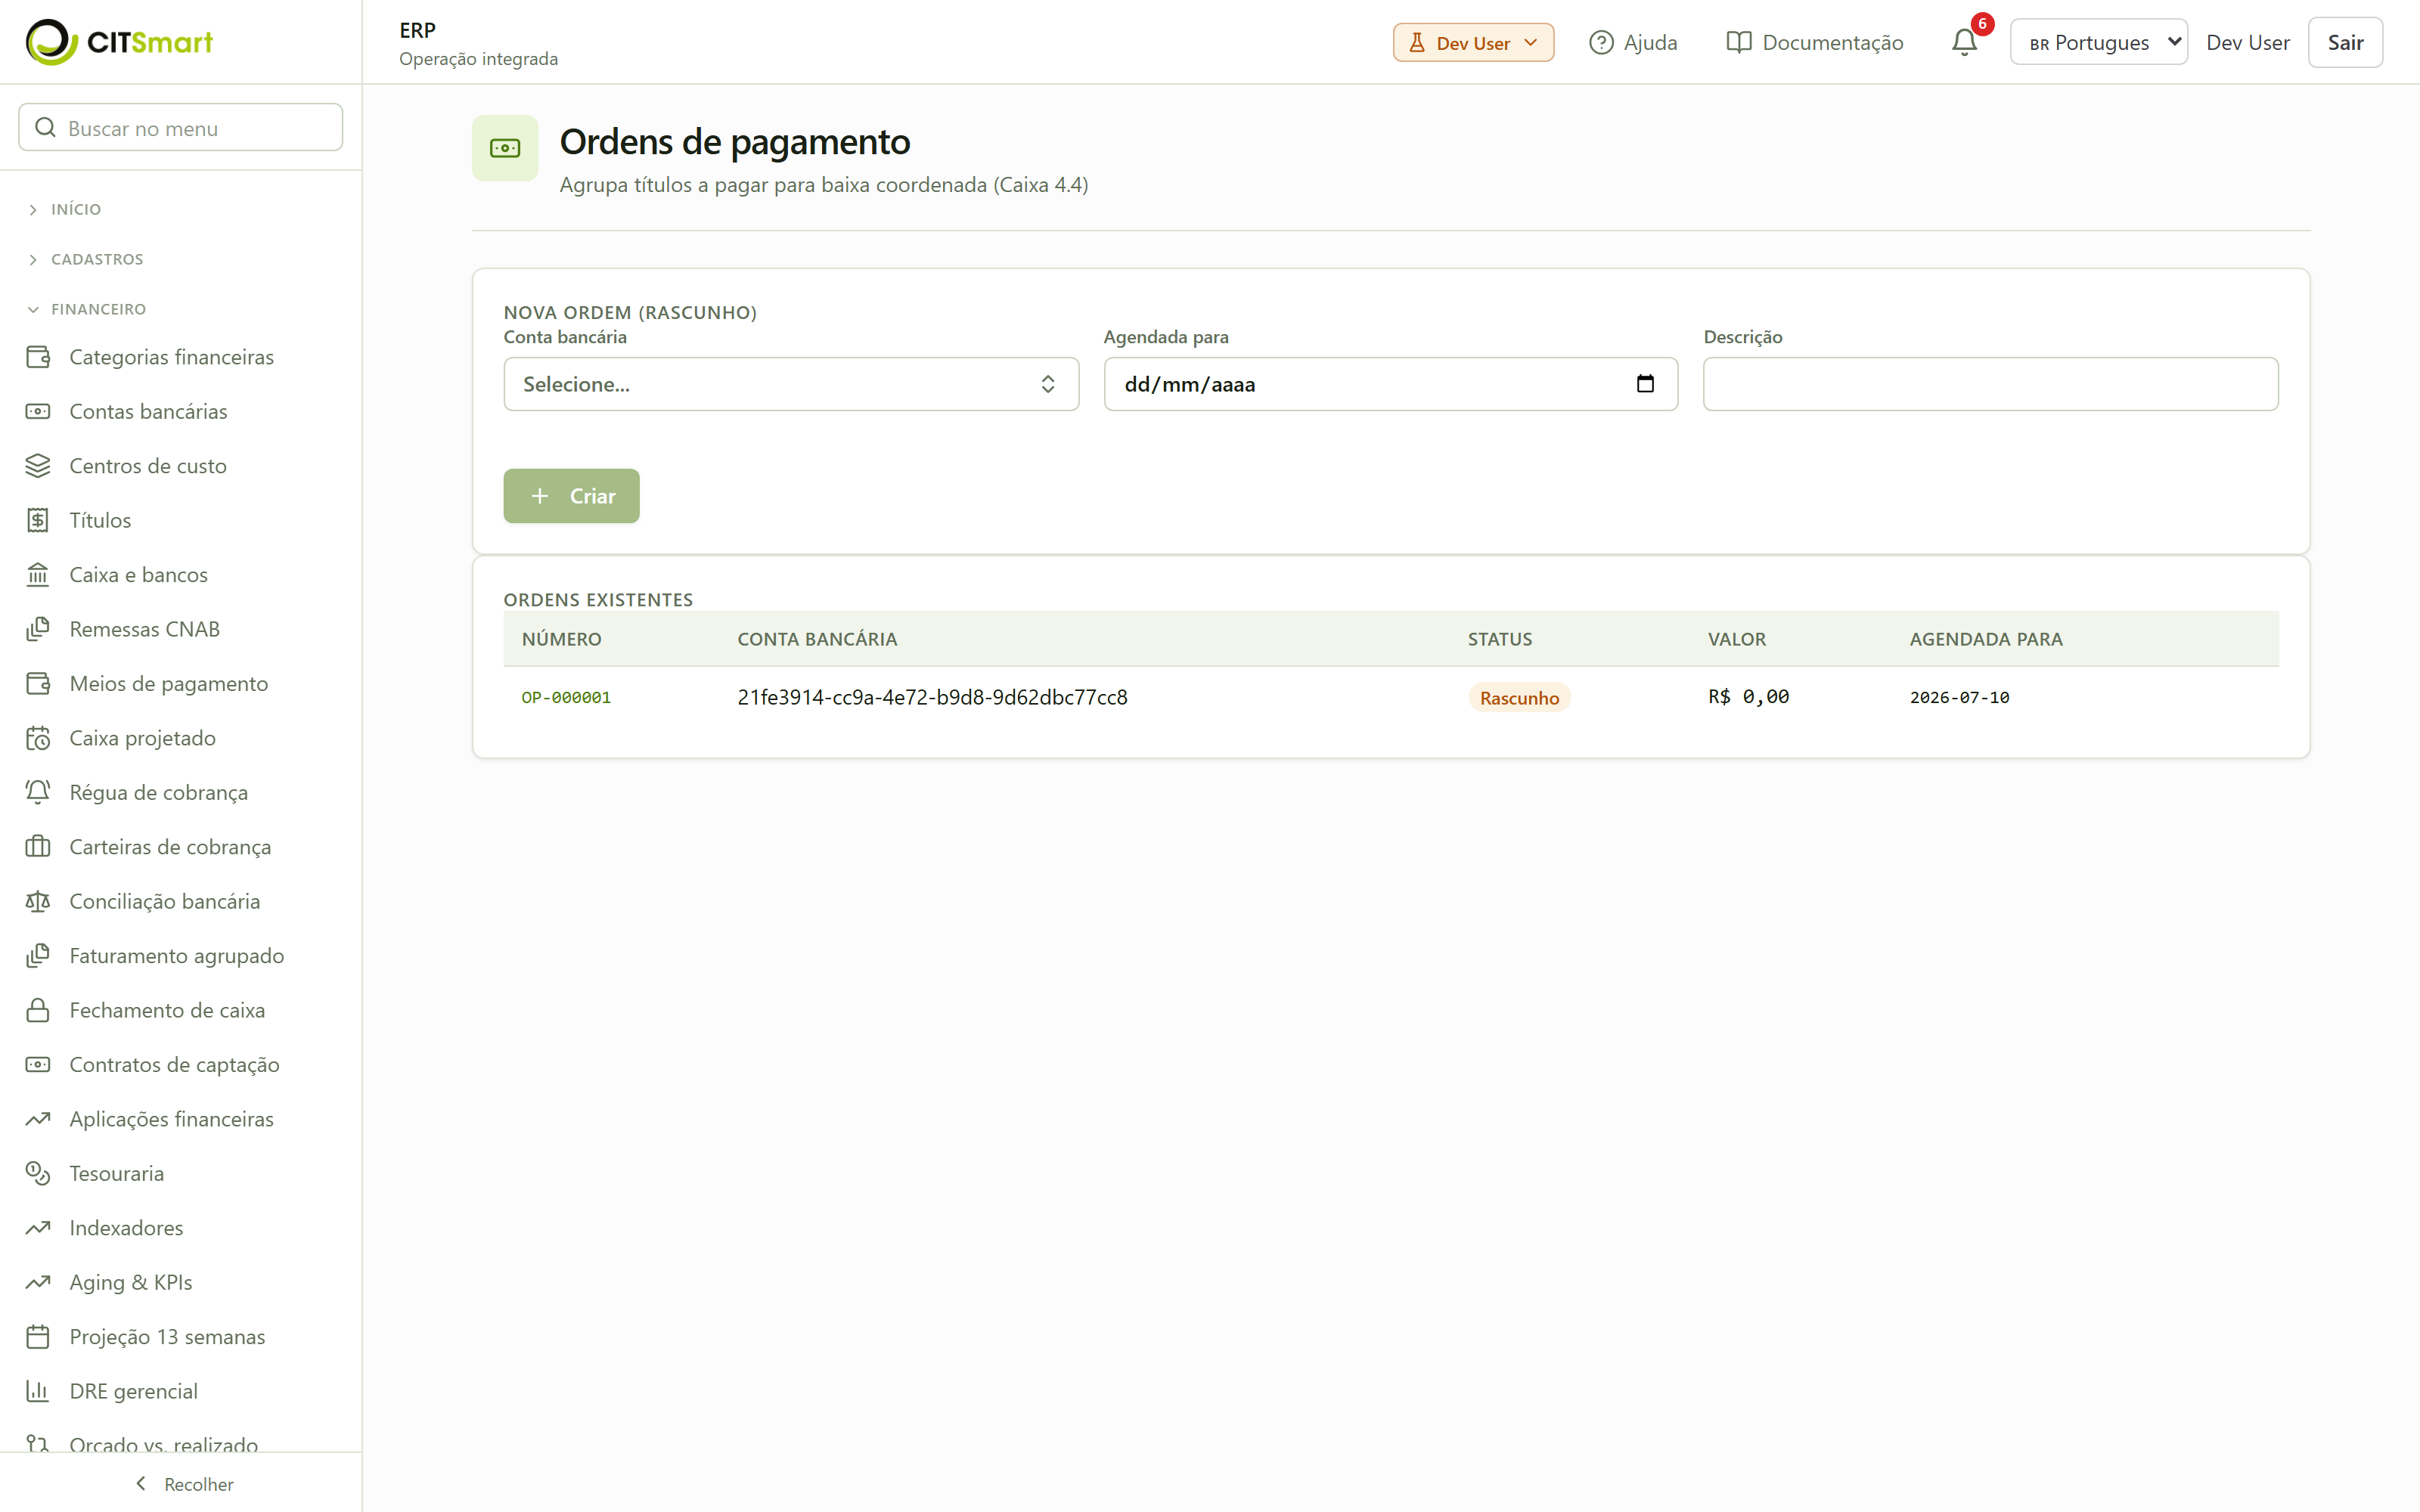Click the Contratos de captação banknote icon
Image resolution: width=2420 pixels, height=1512 pixels.
coord(38,1065)
